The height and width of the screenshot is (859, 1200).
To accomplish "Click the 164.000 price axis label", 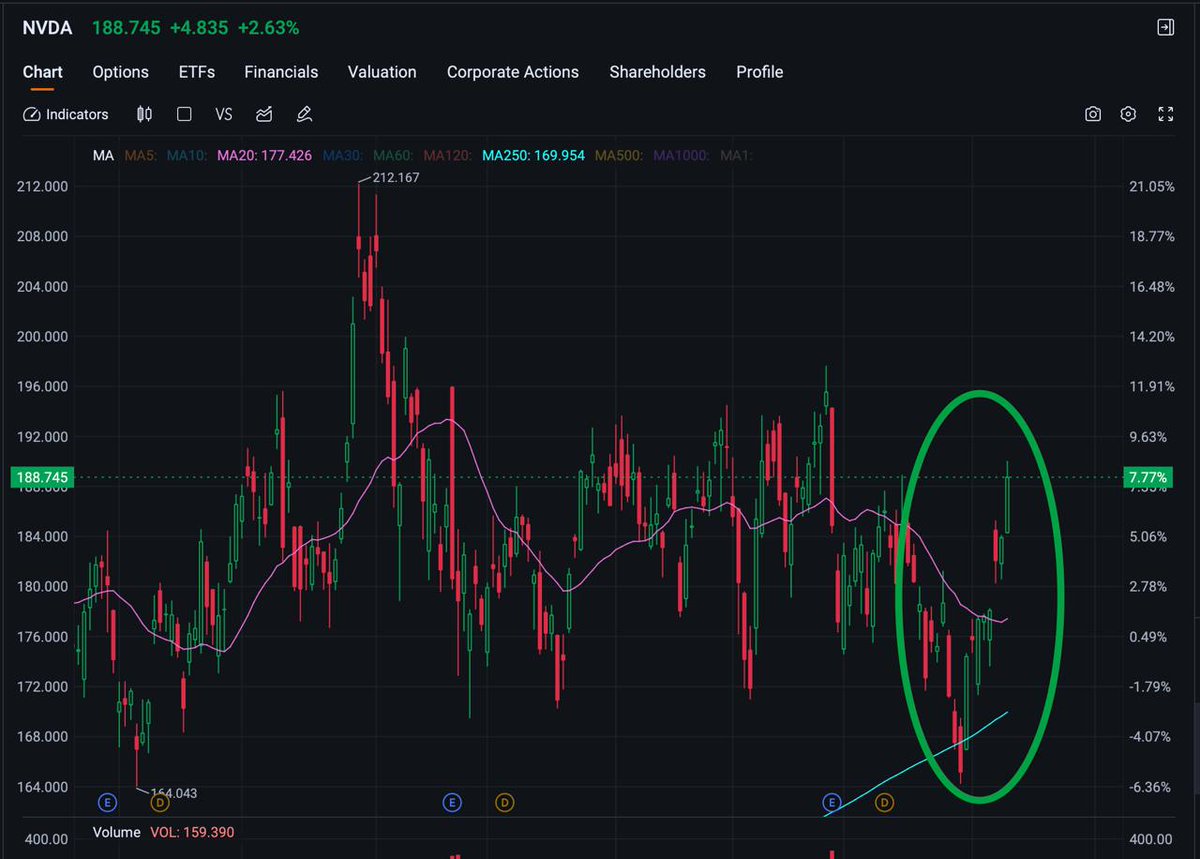I will (x=43, y=787).
